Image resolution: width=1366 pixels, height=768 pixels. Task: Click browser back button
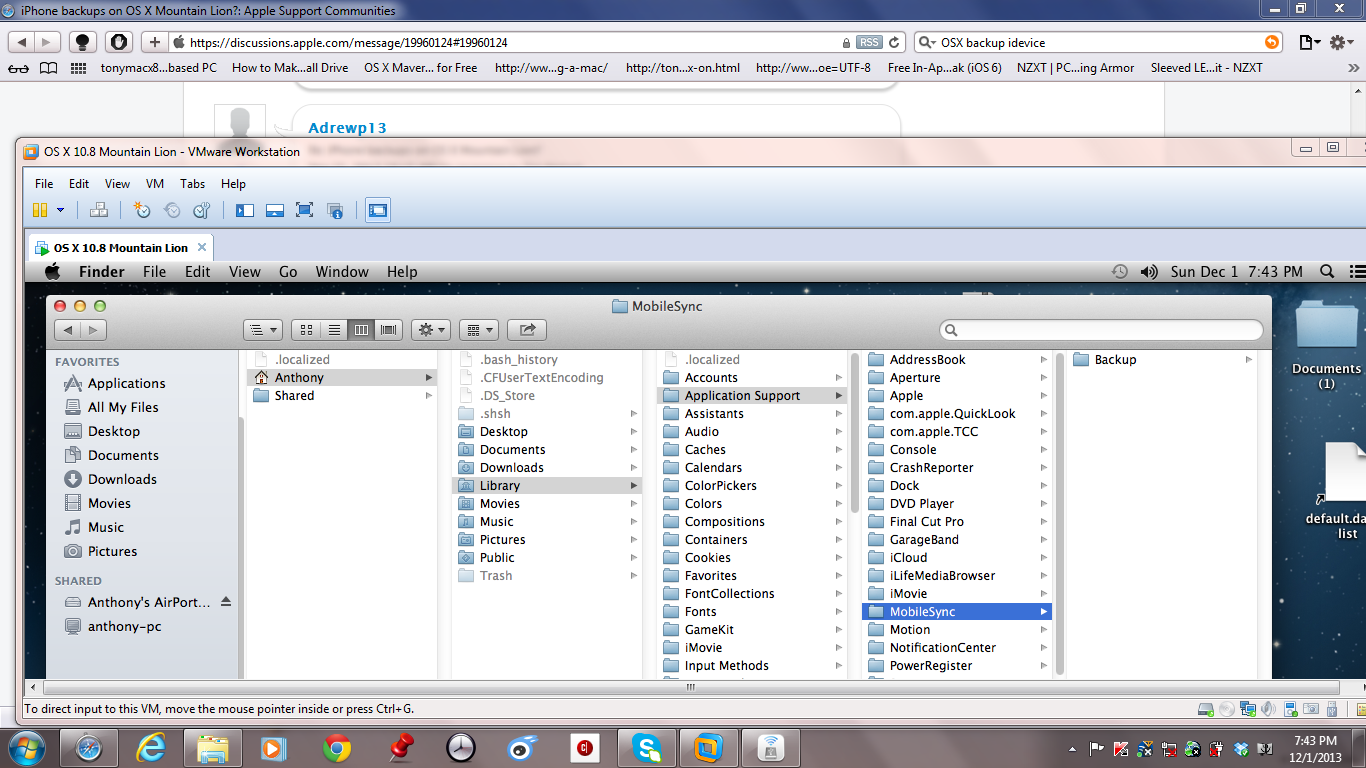tap(22, 42)
